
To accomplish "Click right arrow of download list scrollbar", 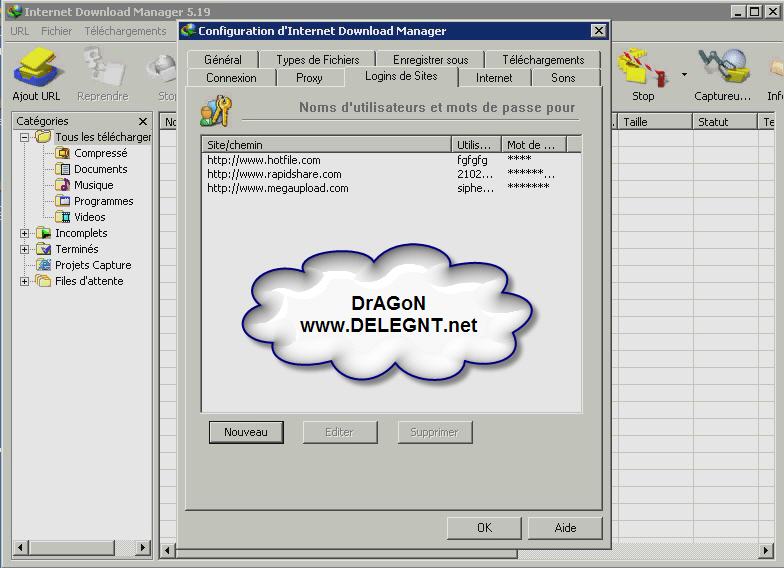I will [766, 551].
